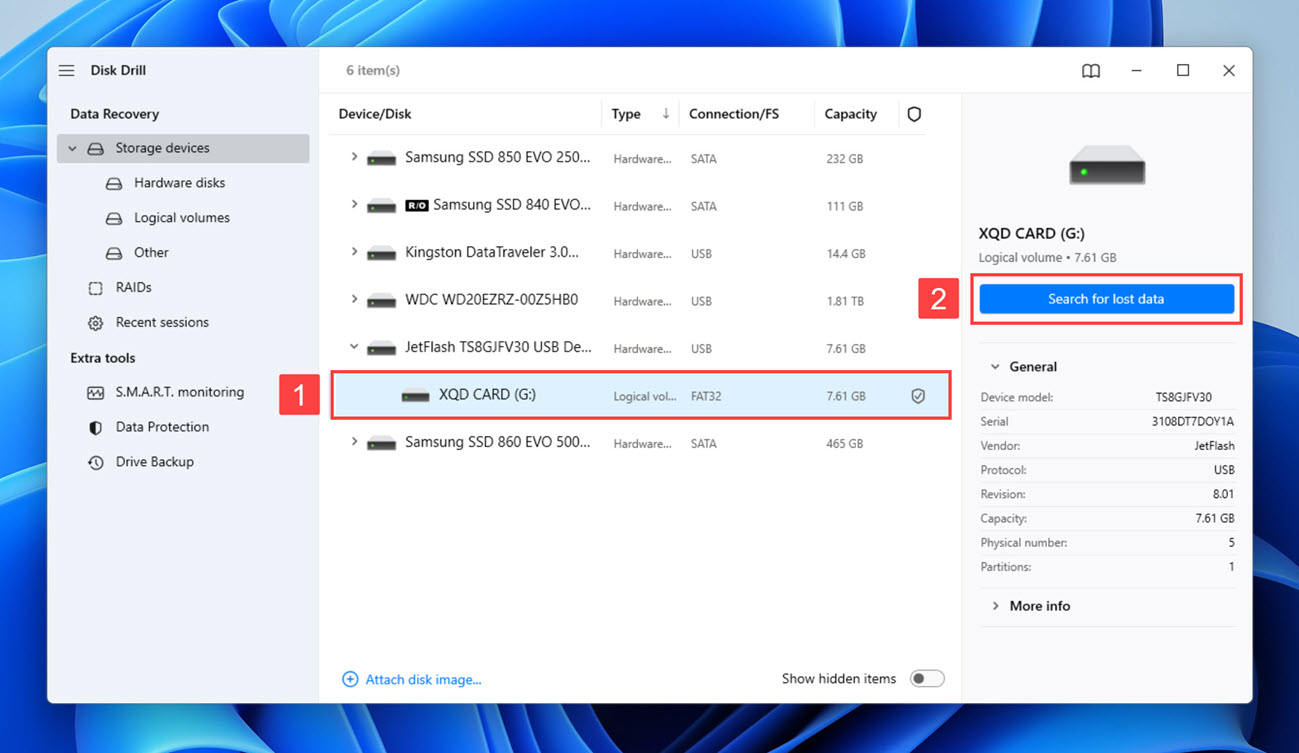Collapse the JetFlash TS8GJFV30 USB device
Image resolution: width=1299 pixels, height=753 pixels.
[x=354, y=347]
